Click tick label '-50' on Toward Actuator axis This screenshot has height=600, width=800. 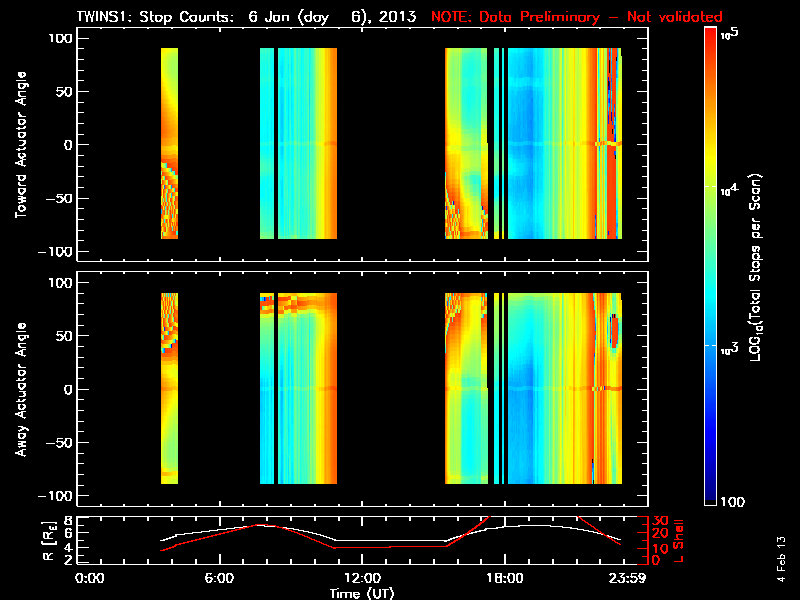pyautogui.click(x=60, y=198)
